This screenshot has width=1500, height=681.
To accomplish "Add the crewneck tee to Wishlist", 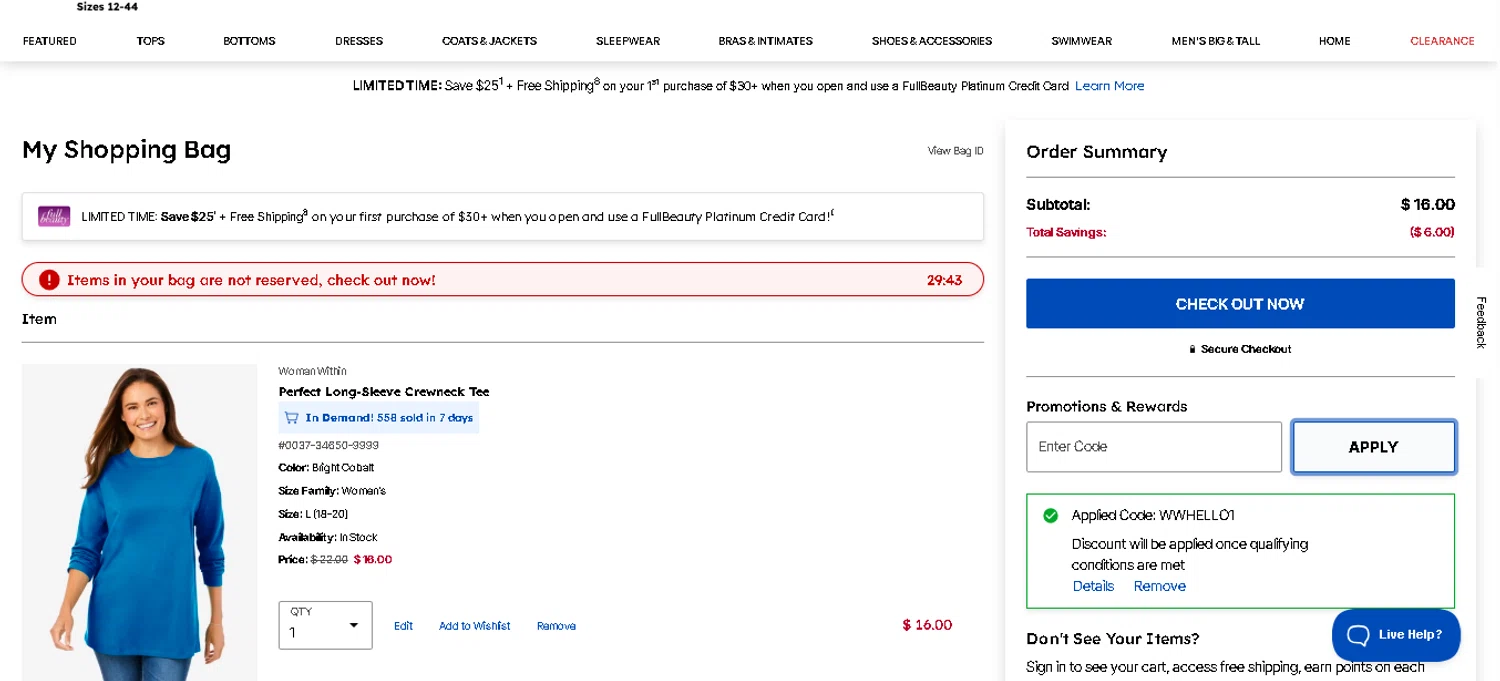I will [x=474, y=626].
